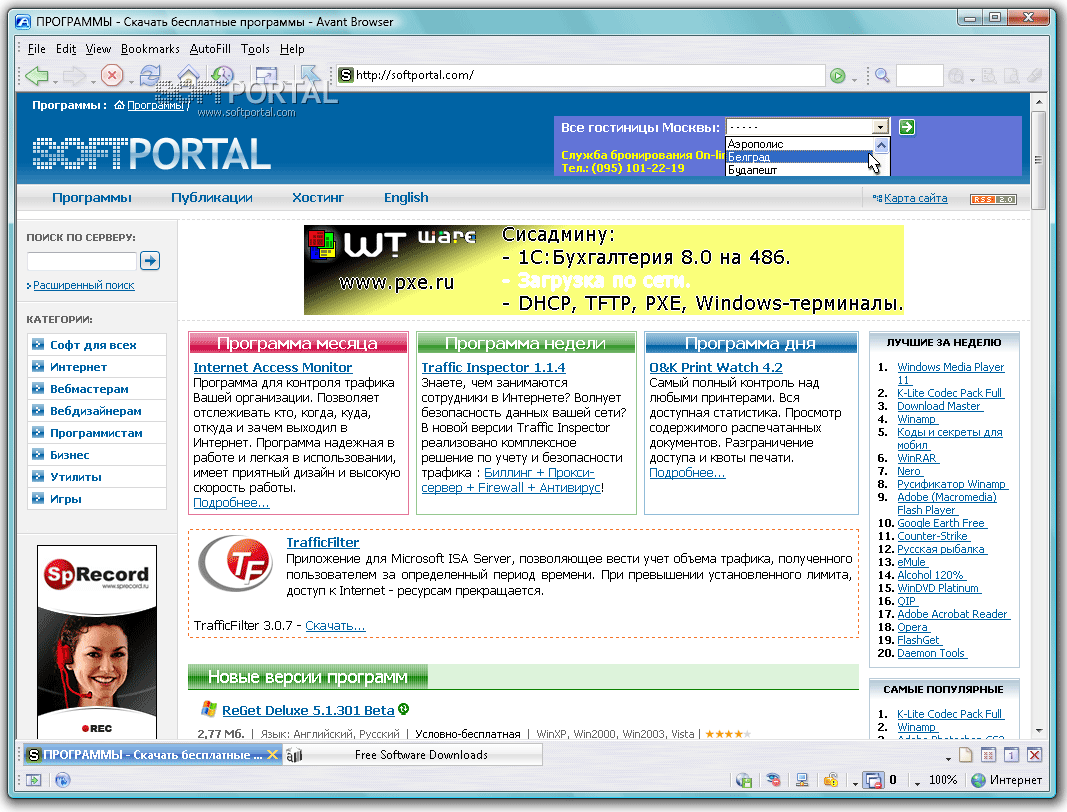Click the blue arrow cursor toolbar icon
The width and height of the screenshot is (1067, 812).
pyautogui.click(x=310, y=74)
